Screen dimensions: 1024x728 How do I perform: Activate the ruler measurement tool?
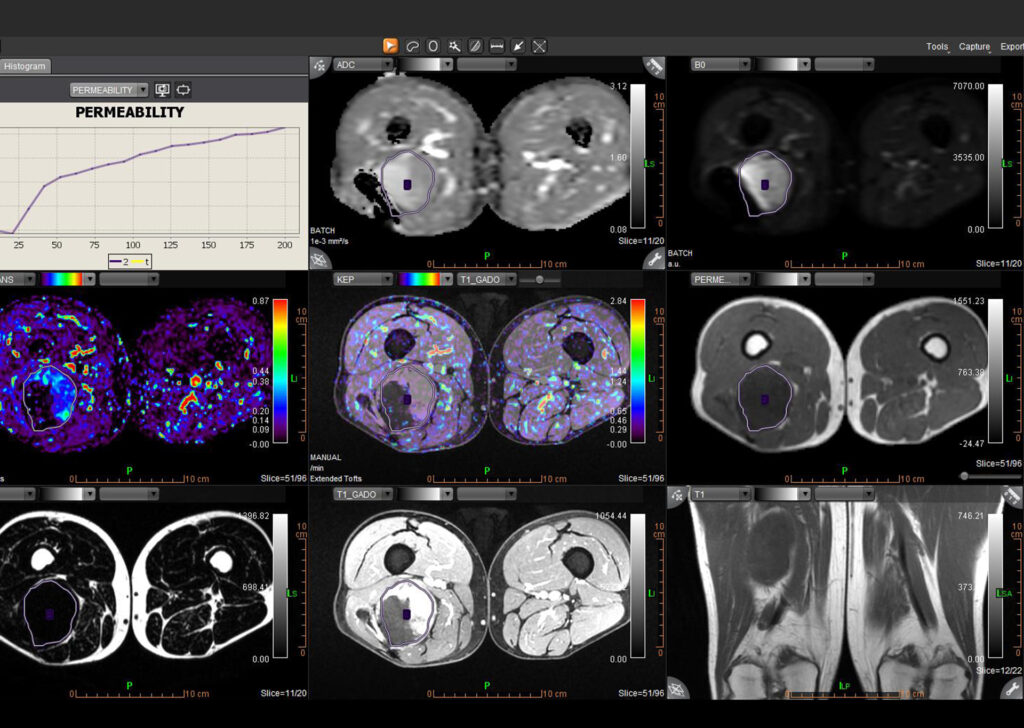click(x=496, y=45)
